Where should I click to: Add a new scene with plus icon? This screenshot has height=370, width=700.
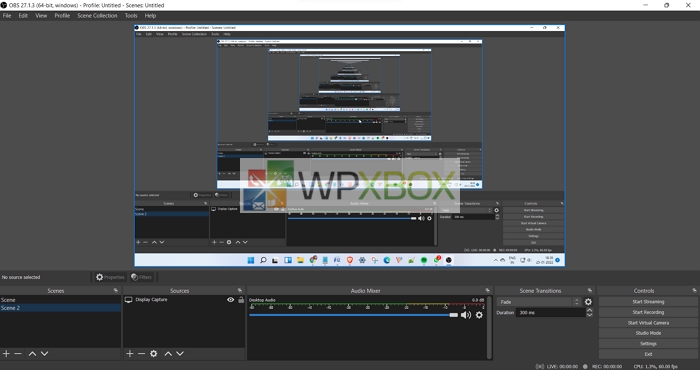(6, 353)
